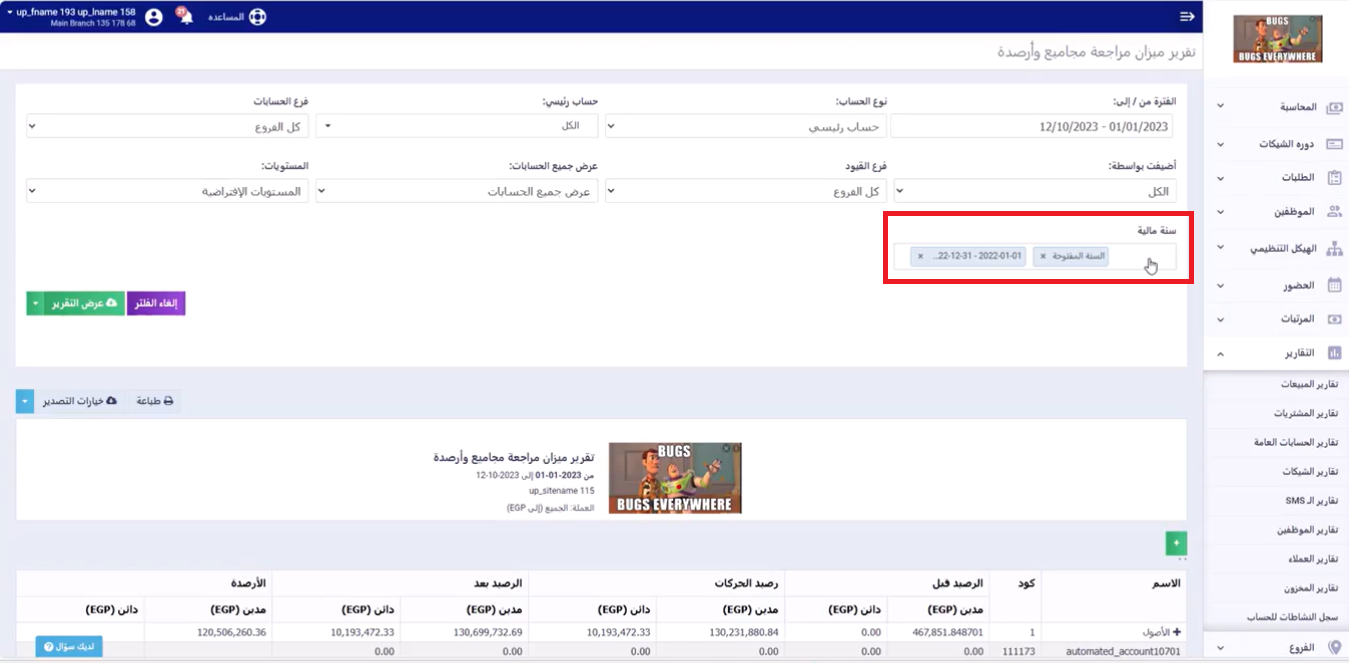Click the Branches (الفروع) location pin icon

(x=1334, y=648)
